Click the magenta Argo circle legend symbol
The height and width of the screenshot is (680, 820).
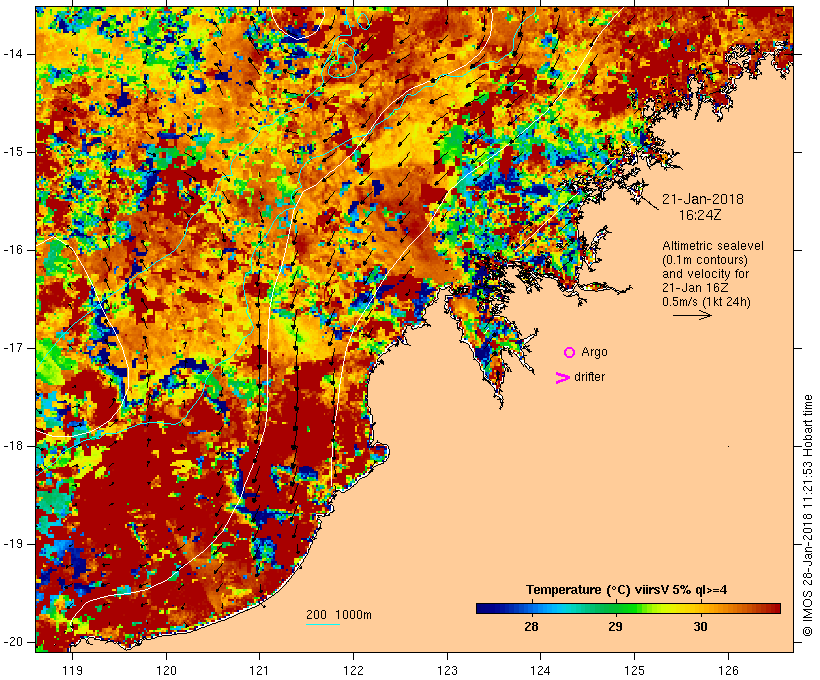pyautogui.click(x=570, y=353)
